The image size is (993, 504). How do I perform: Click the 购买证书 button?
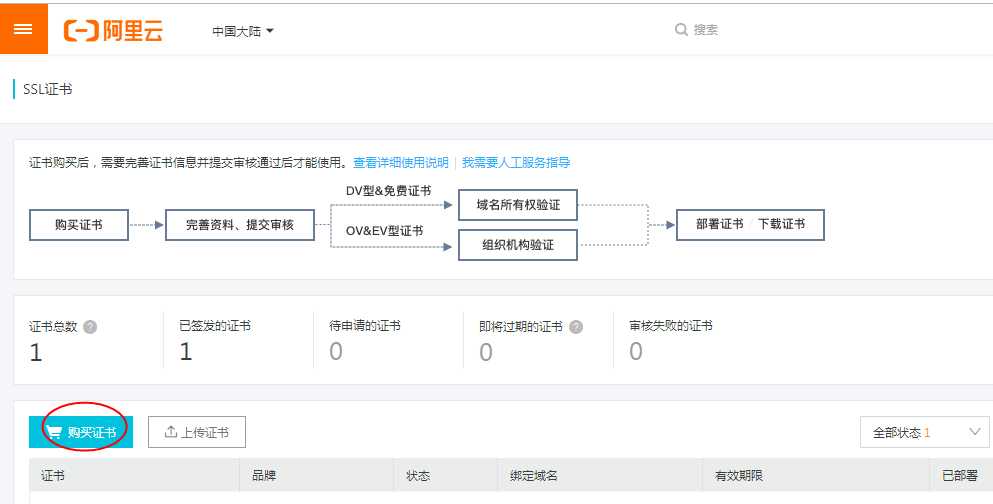[x=81, y=432]
